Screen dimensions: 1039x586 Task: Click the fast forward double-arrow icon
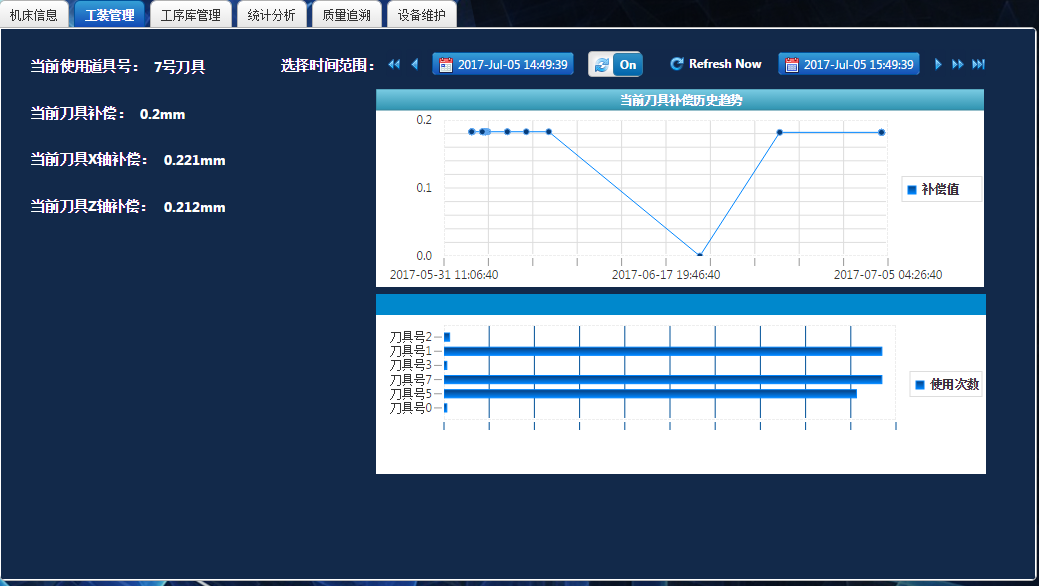[957, 64]
